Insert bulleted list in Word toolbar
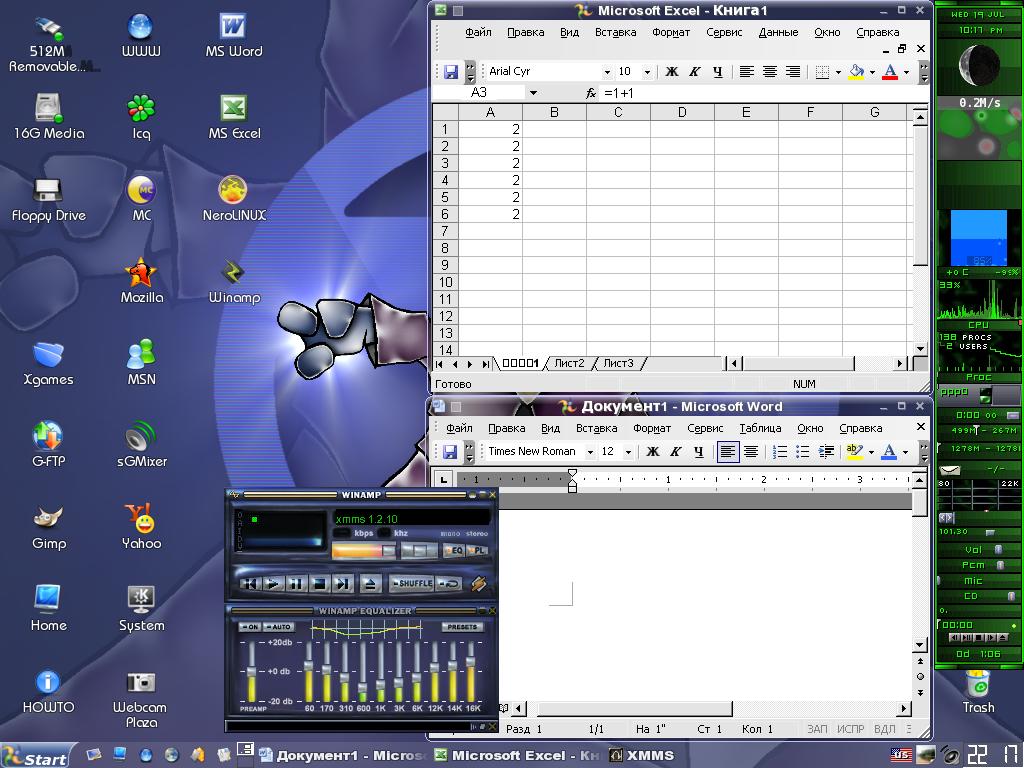 [x=803, y=452]
